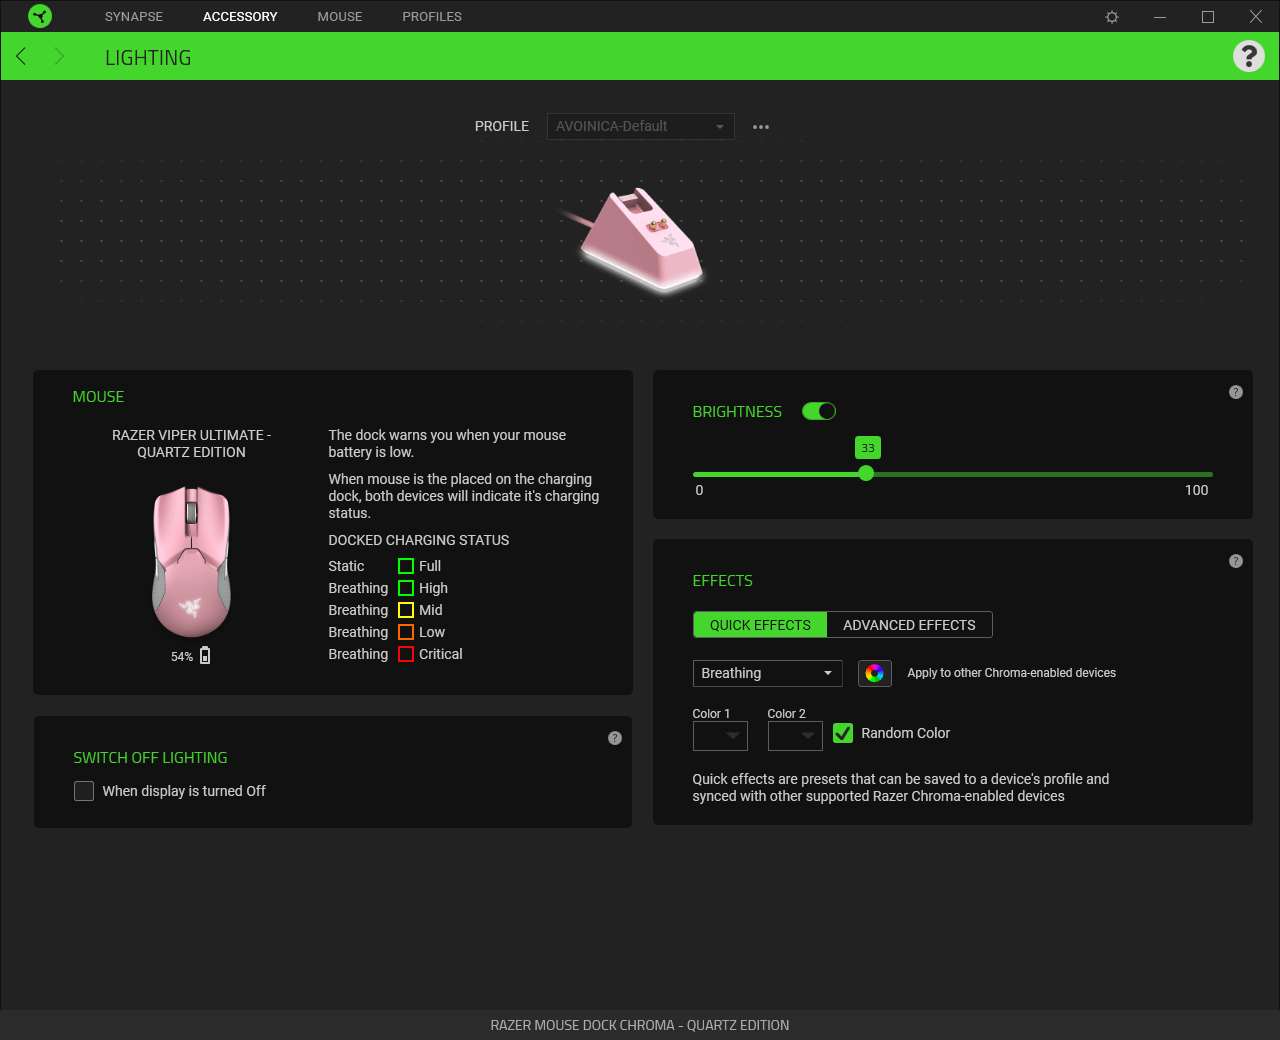1280x1040 pixels.
Task: Open the Profiles tab
Action: point(432,17)
